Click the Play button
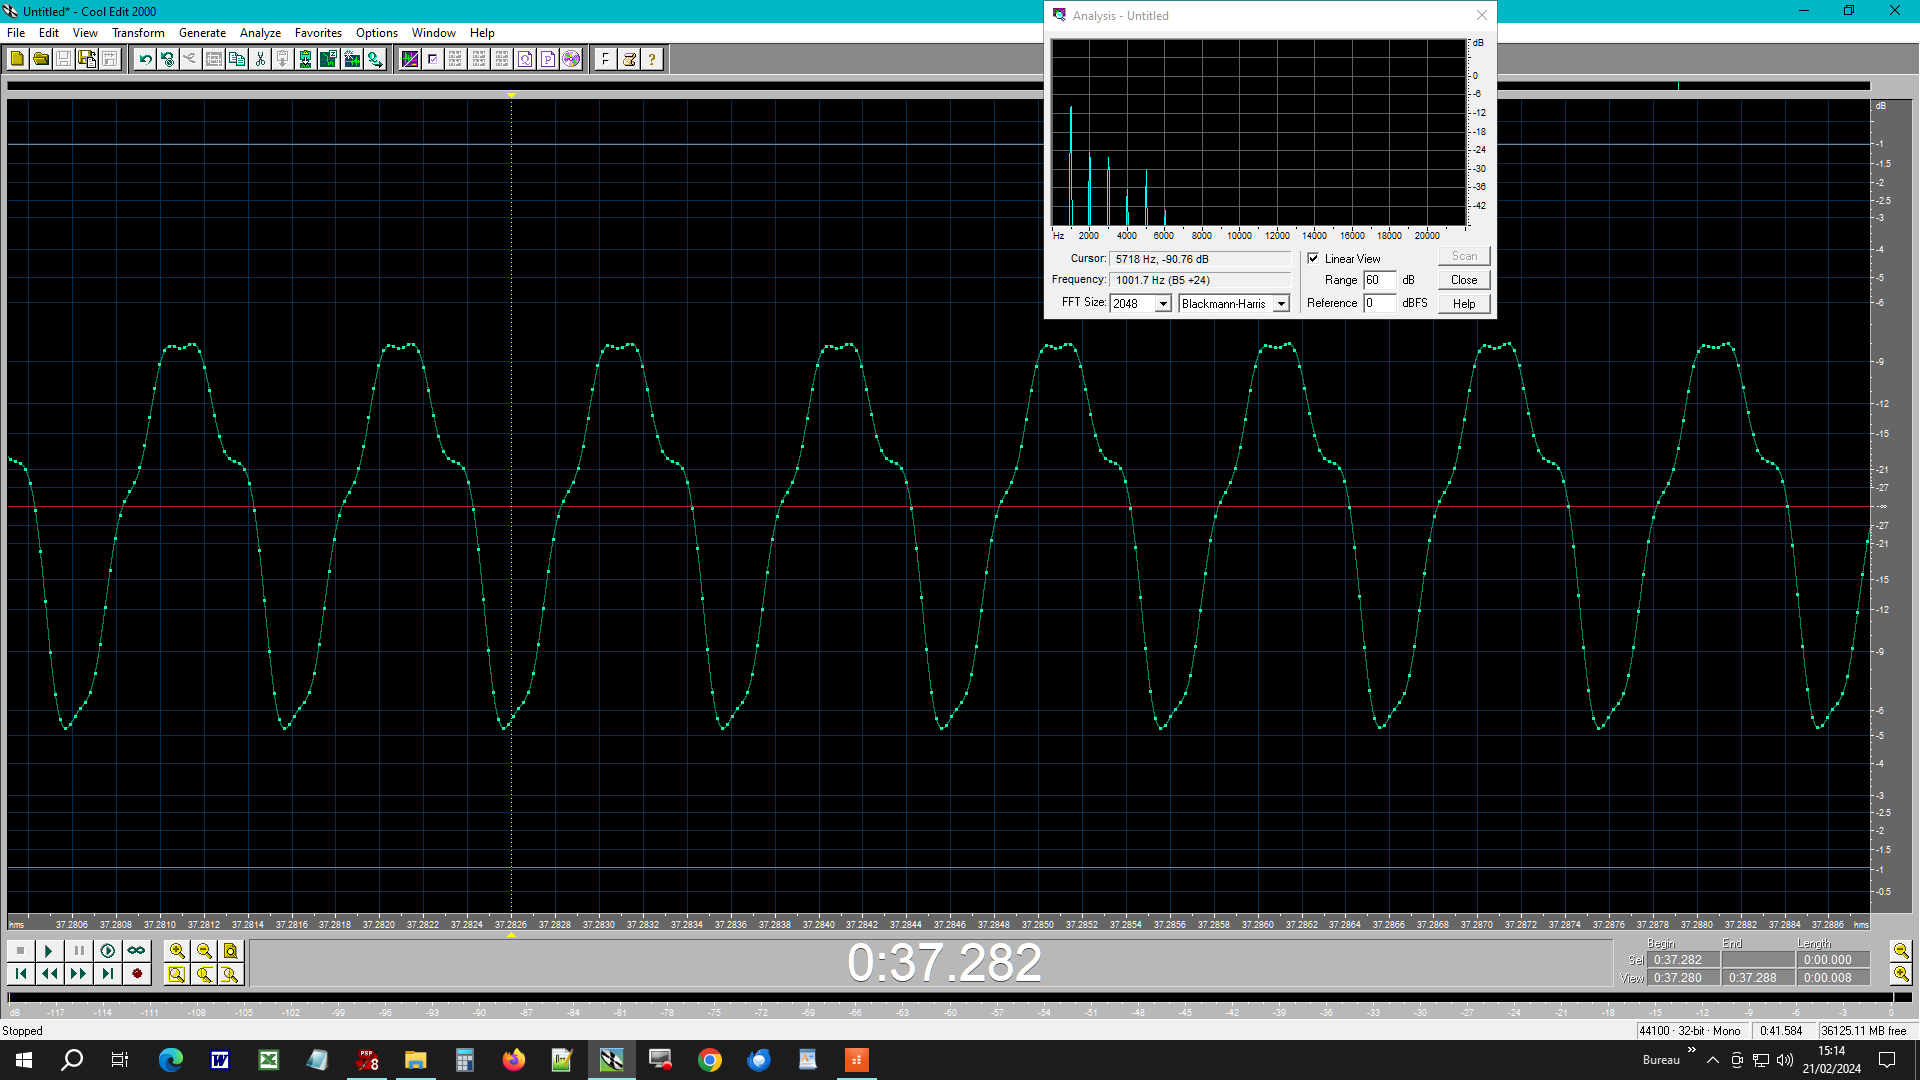Image resolution: width=1920 pixels, height=1080 pixels. 49,951
